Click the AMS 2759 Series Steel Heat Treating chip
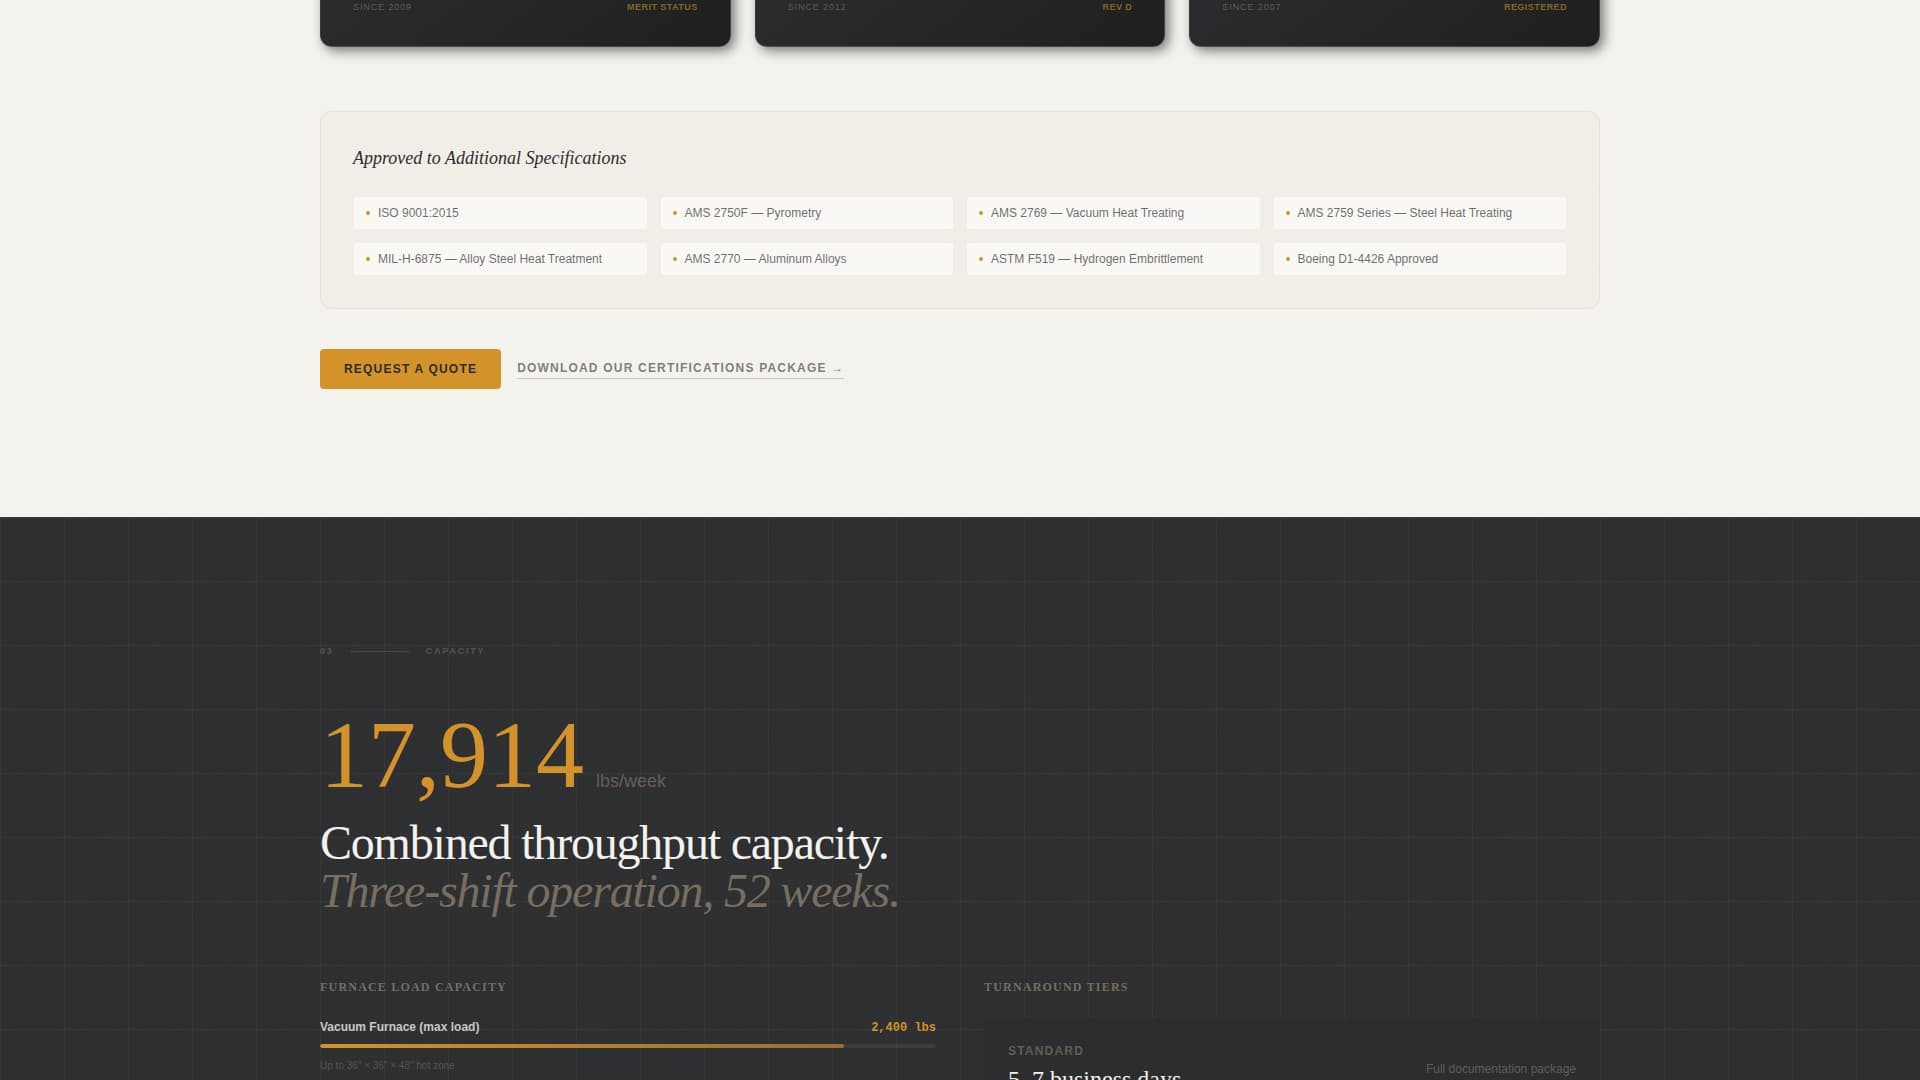 click(1419, 213)
